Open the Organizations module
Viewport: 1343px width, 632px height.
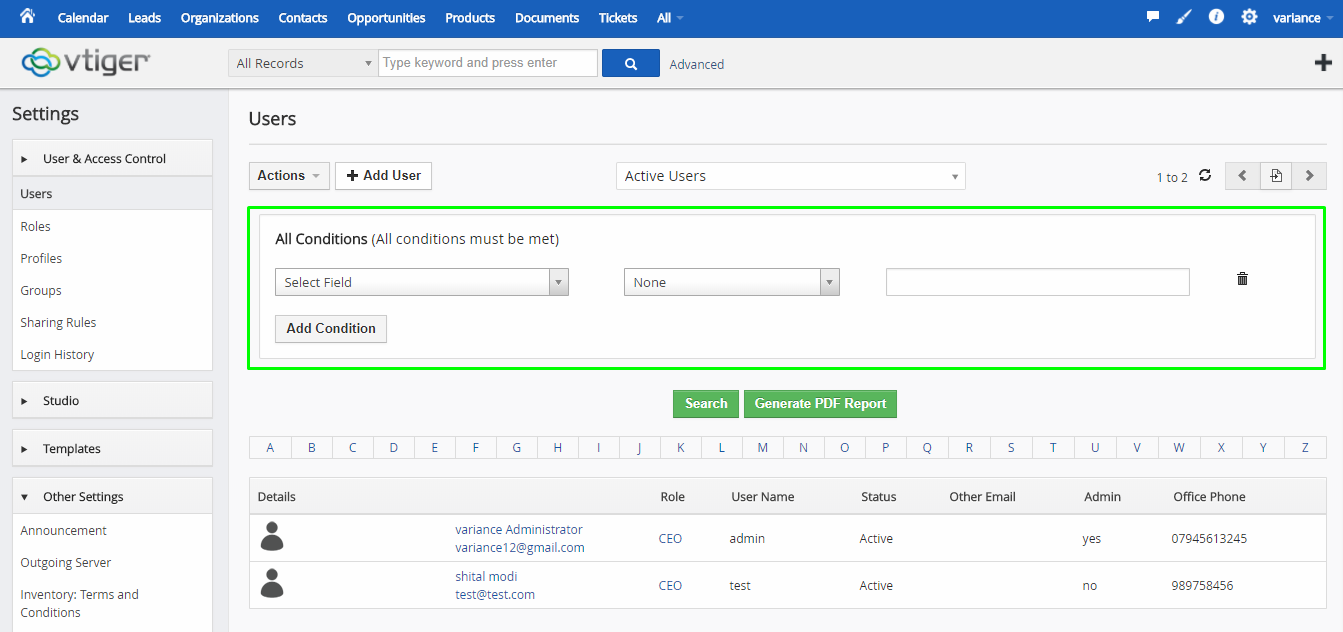tap(220, 18)
